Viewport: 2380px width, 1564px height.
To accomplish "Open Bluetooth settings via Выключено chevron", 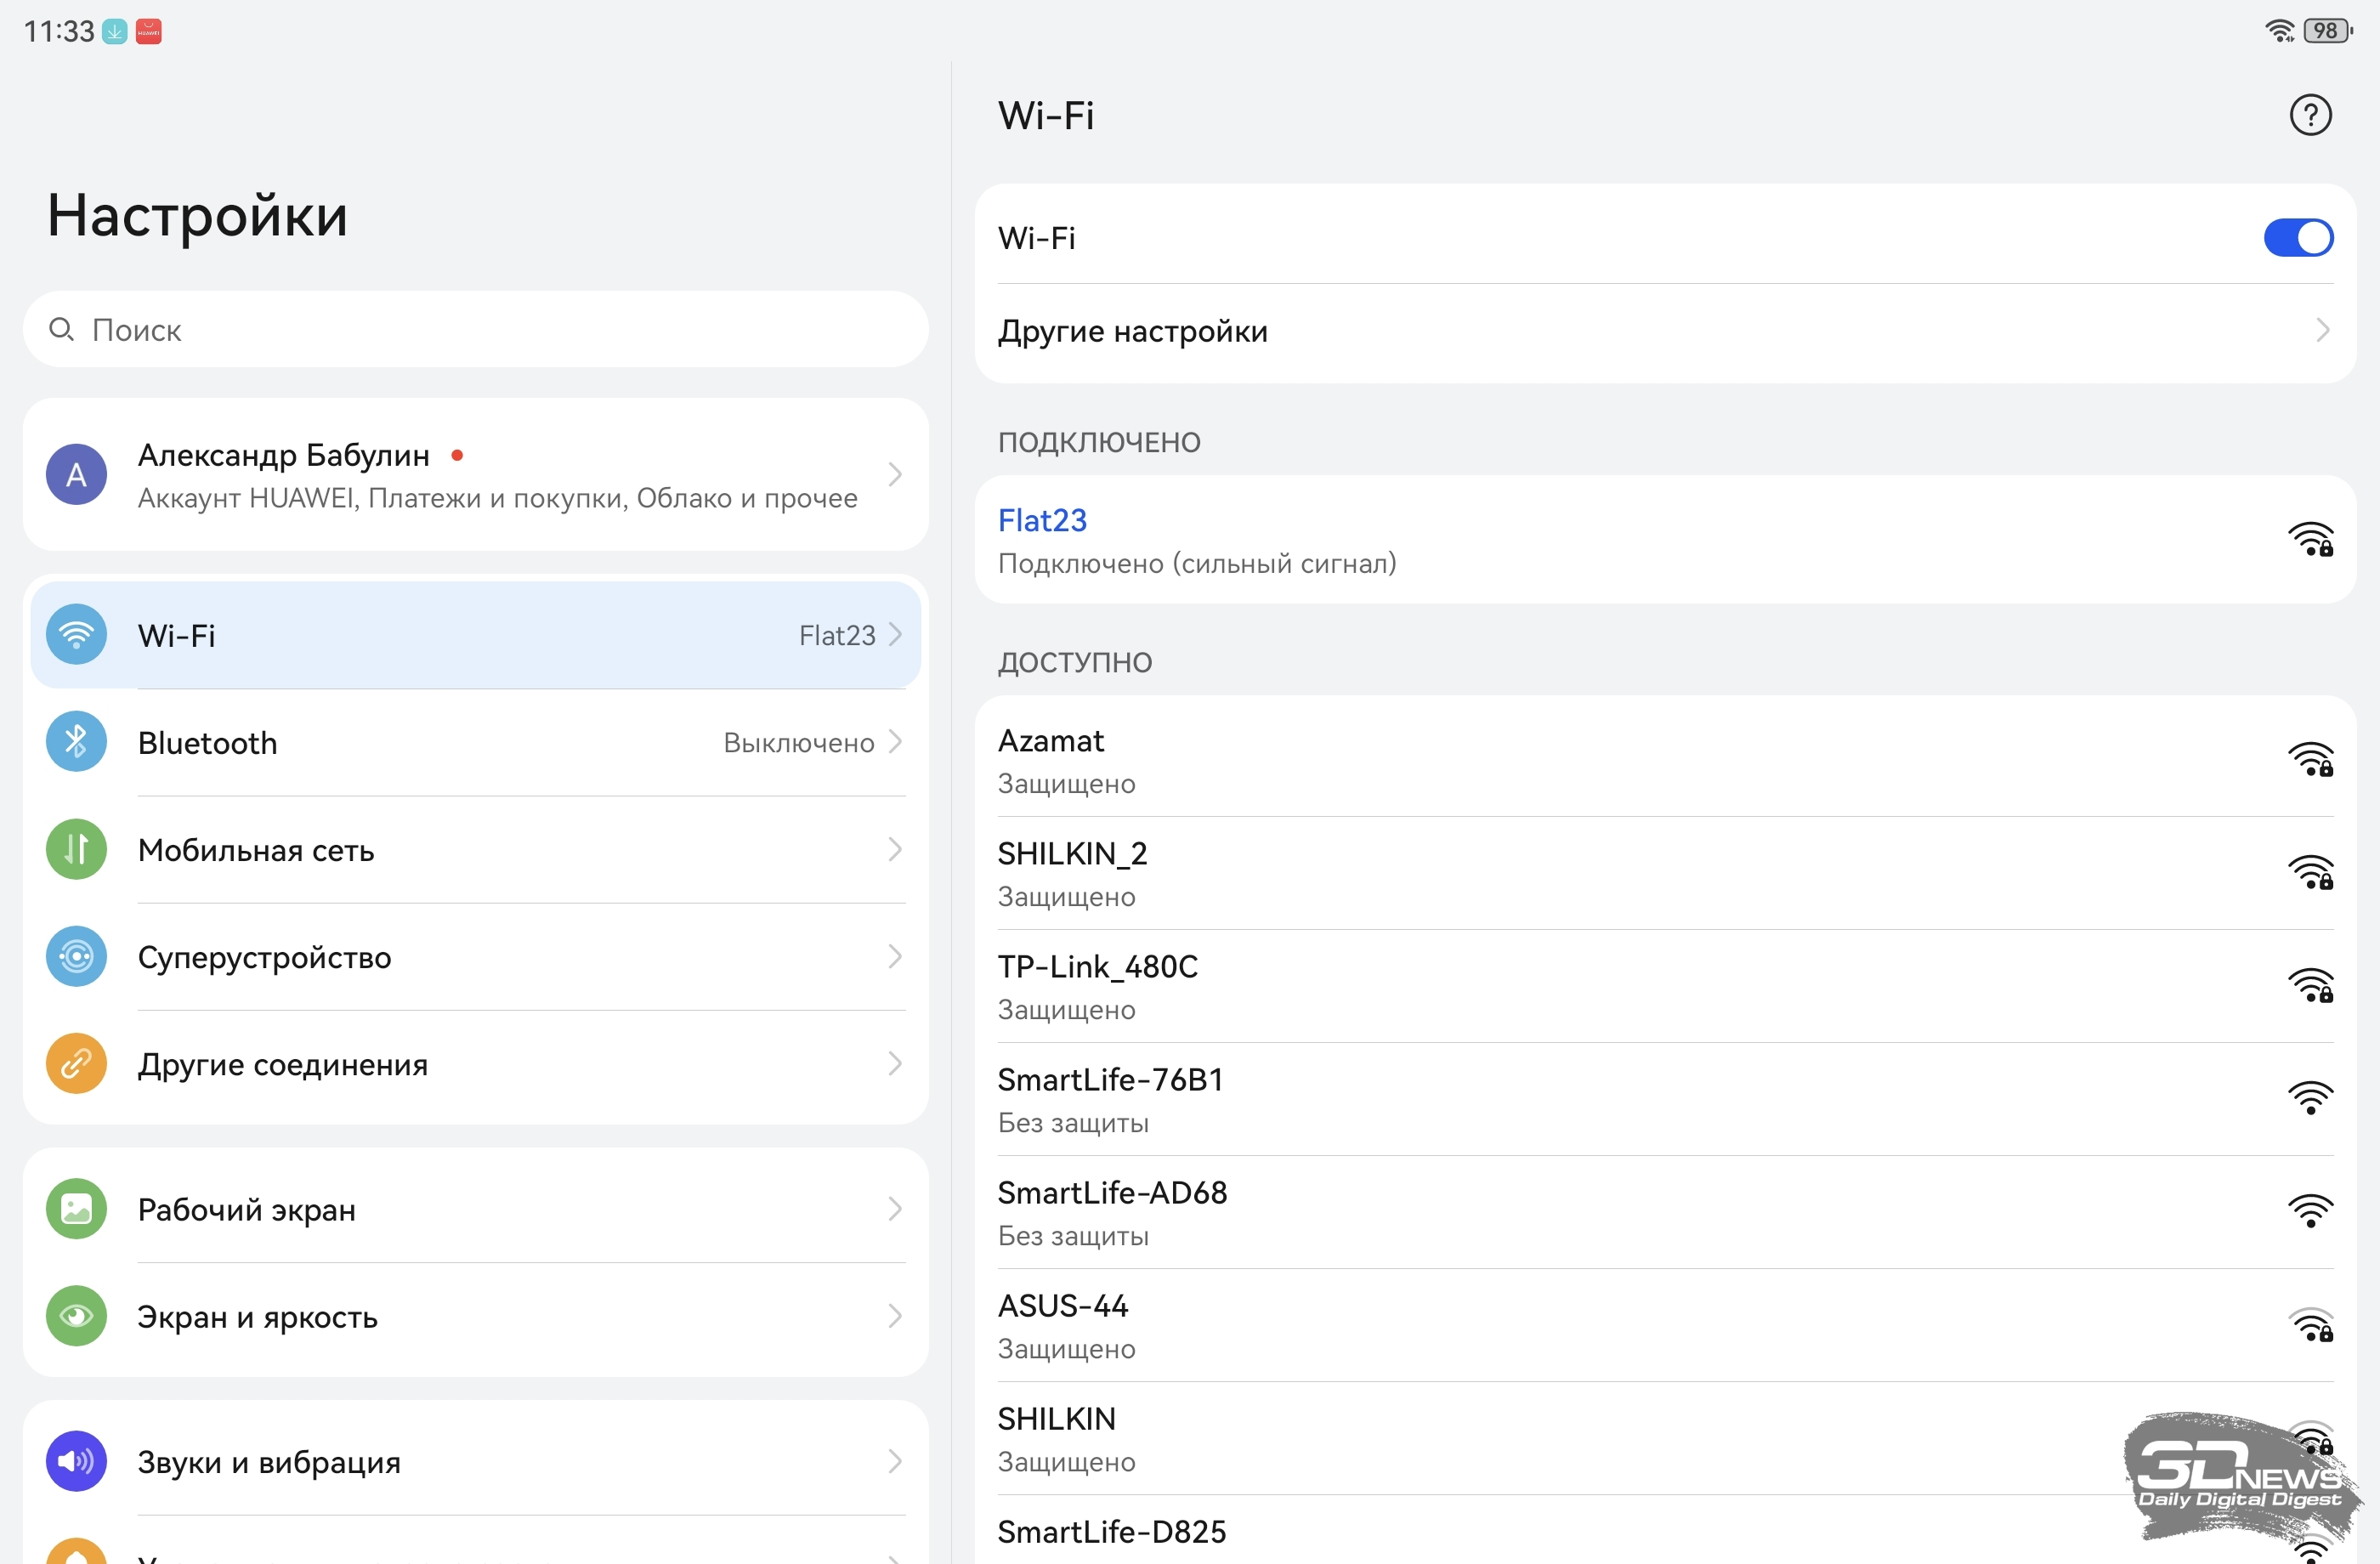I will 894,742.
